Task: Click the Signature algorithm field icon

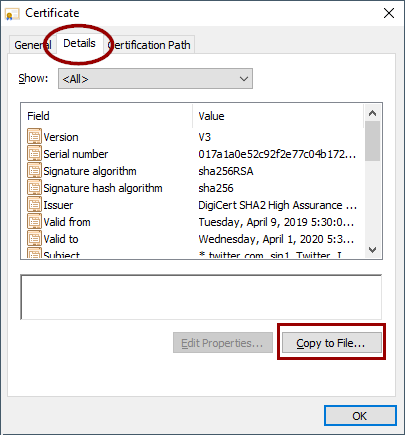Action: pyautogui.click(x=34, y=170)
